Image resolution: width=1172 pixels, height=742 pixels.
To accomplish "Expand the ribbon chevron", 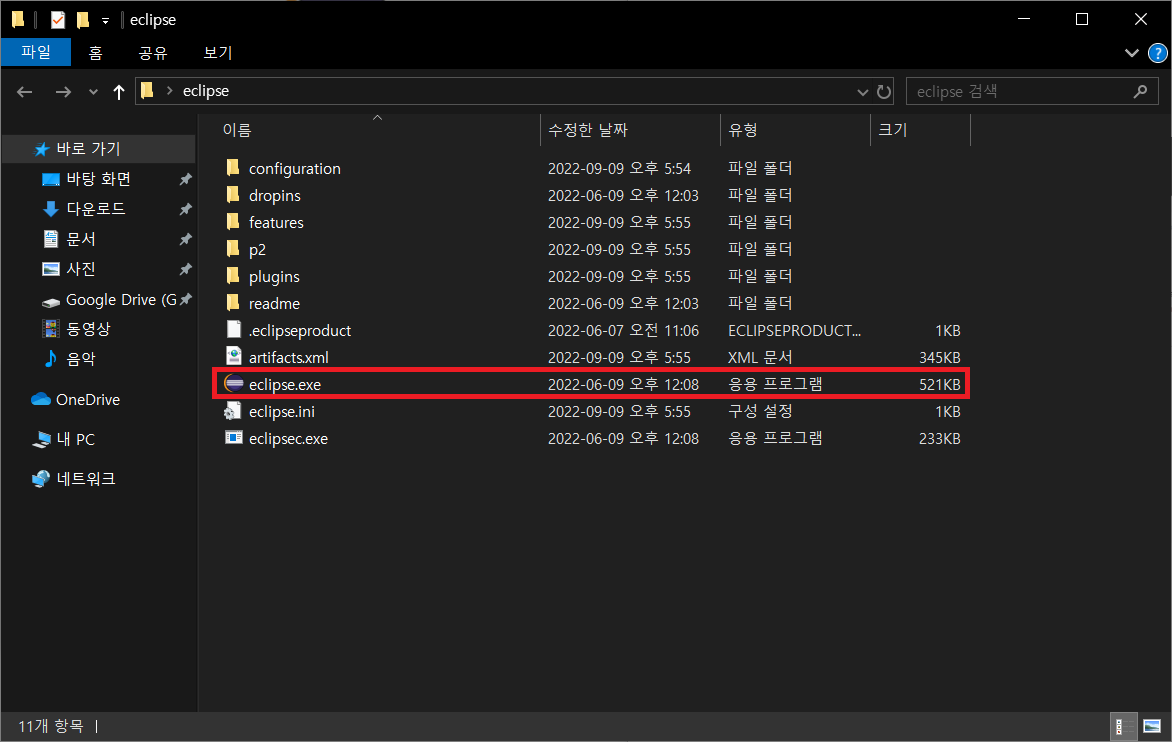I will [x=1132, y=53].
